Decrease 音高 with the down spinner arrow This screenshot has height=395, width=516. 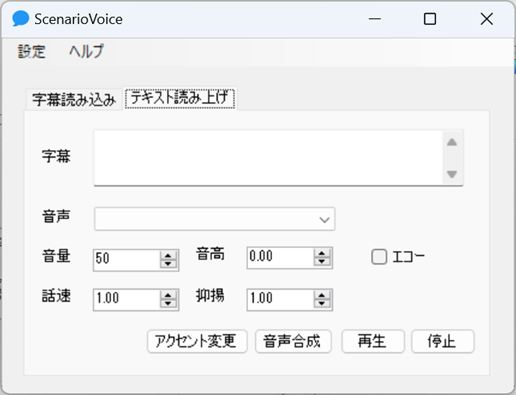[322, 262]
